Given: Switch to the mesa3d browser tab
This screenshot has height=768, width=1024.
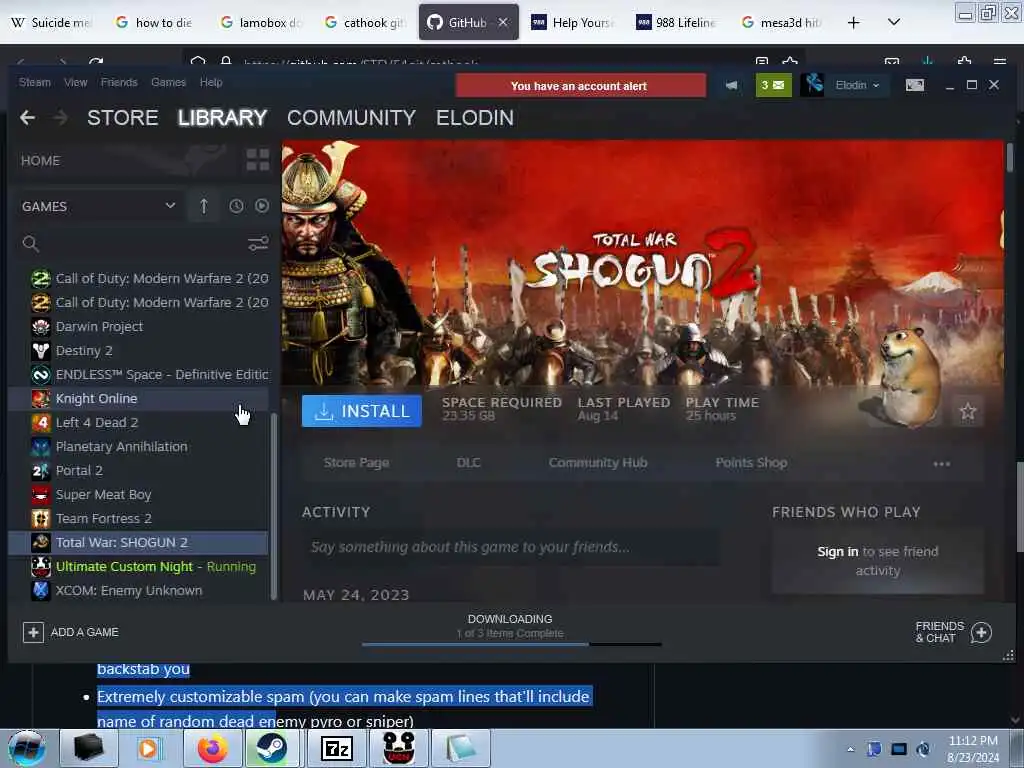Looking at the screenshot, I should [x=783, y=22].
